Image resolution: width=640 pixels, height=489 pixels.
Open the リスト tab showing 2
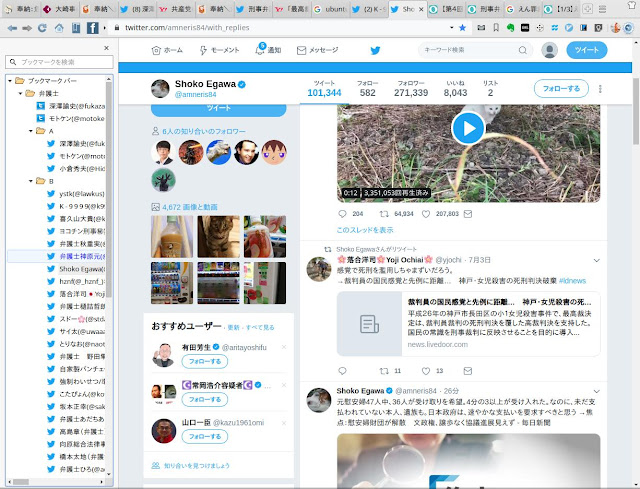pos(490,89)
